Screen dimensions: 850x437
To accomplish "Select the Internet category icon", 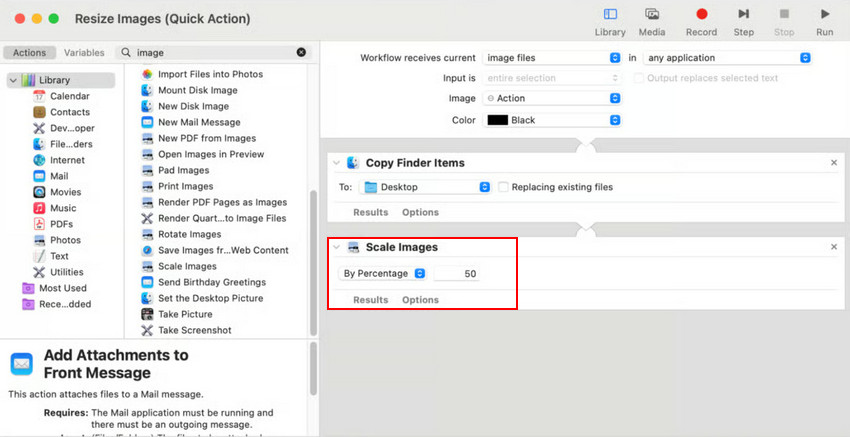I will [x=39, y=160].
